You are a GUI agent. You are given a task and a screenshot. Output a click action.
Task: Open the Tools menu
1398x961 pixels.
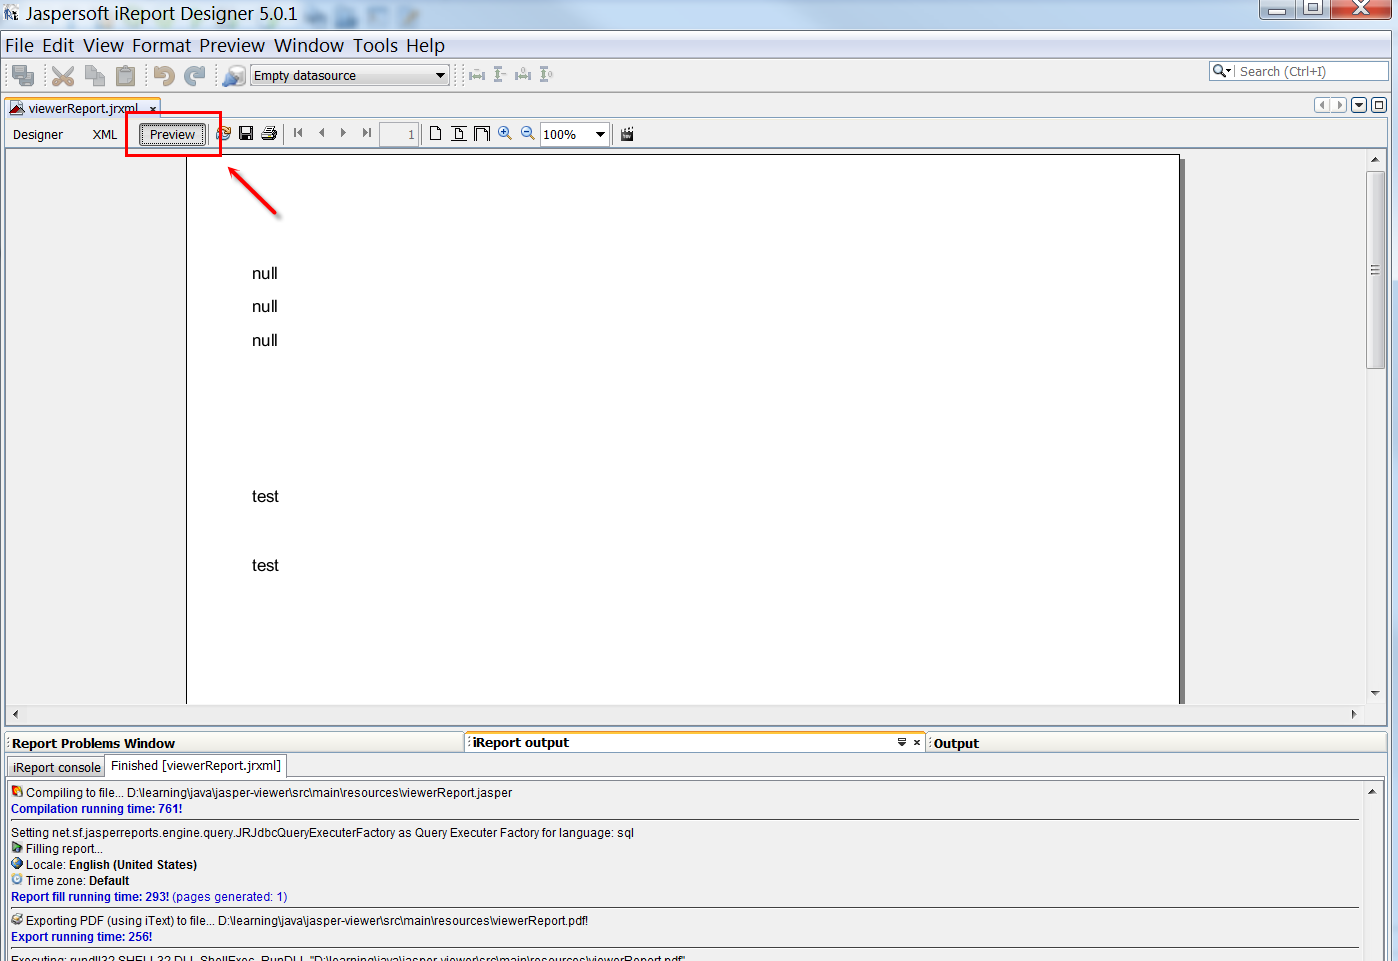pos(376,45)
